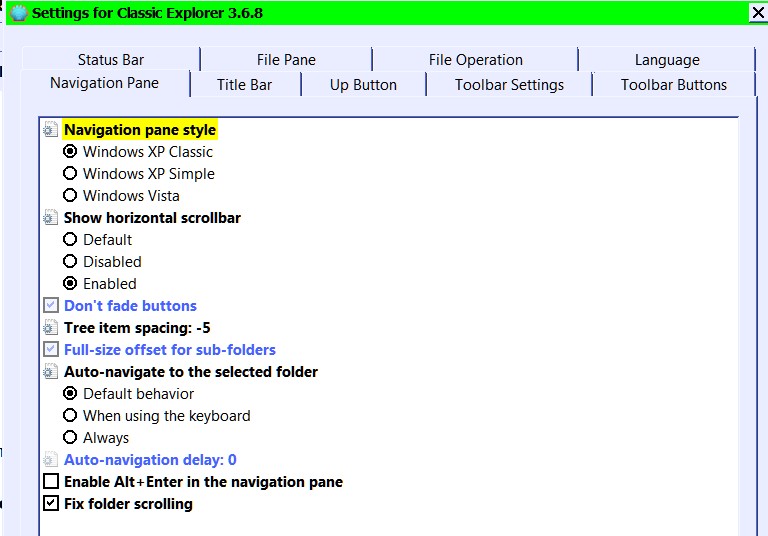
Task: Uncheck Fix folder scrolling
Action: (51, 504)
